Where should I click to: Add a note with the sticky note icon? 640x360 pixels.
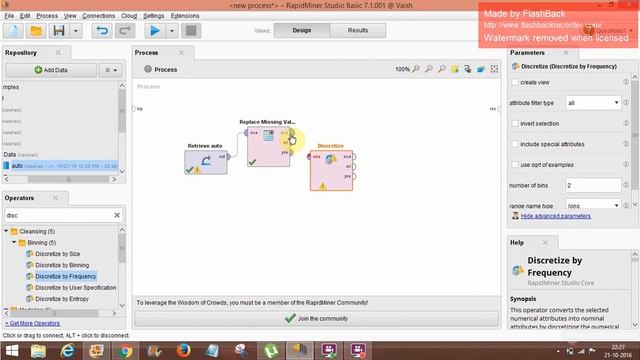click(x=455, y=69)
